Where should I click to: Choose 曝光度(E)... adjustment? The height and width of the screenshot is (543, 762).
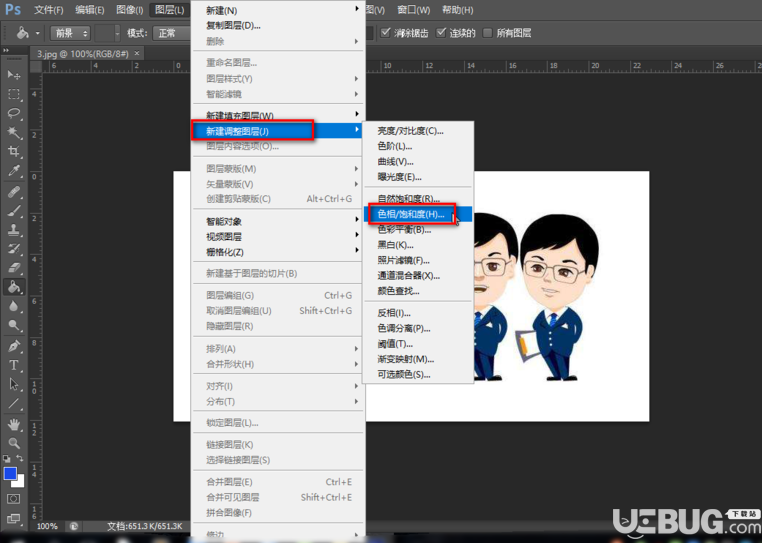click(418, 177)
